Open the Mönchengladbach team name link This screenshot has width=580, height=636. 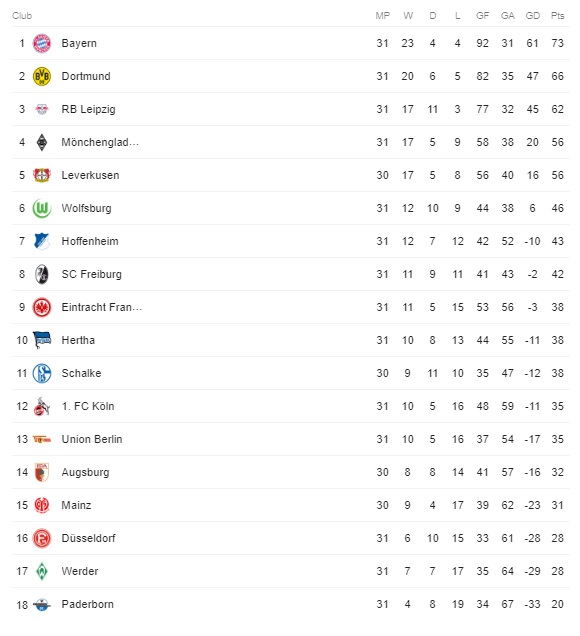pyautogui.click(x=100, y=142)
